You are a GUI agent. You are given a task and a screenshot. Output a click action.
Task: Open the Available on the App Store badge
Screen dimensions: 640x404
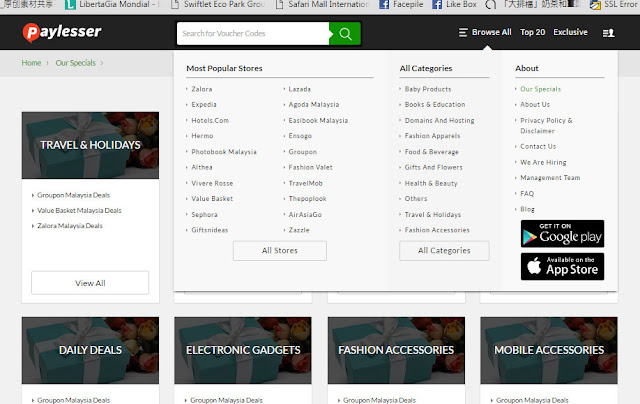[562, 266]
